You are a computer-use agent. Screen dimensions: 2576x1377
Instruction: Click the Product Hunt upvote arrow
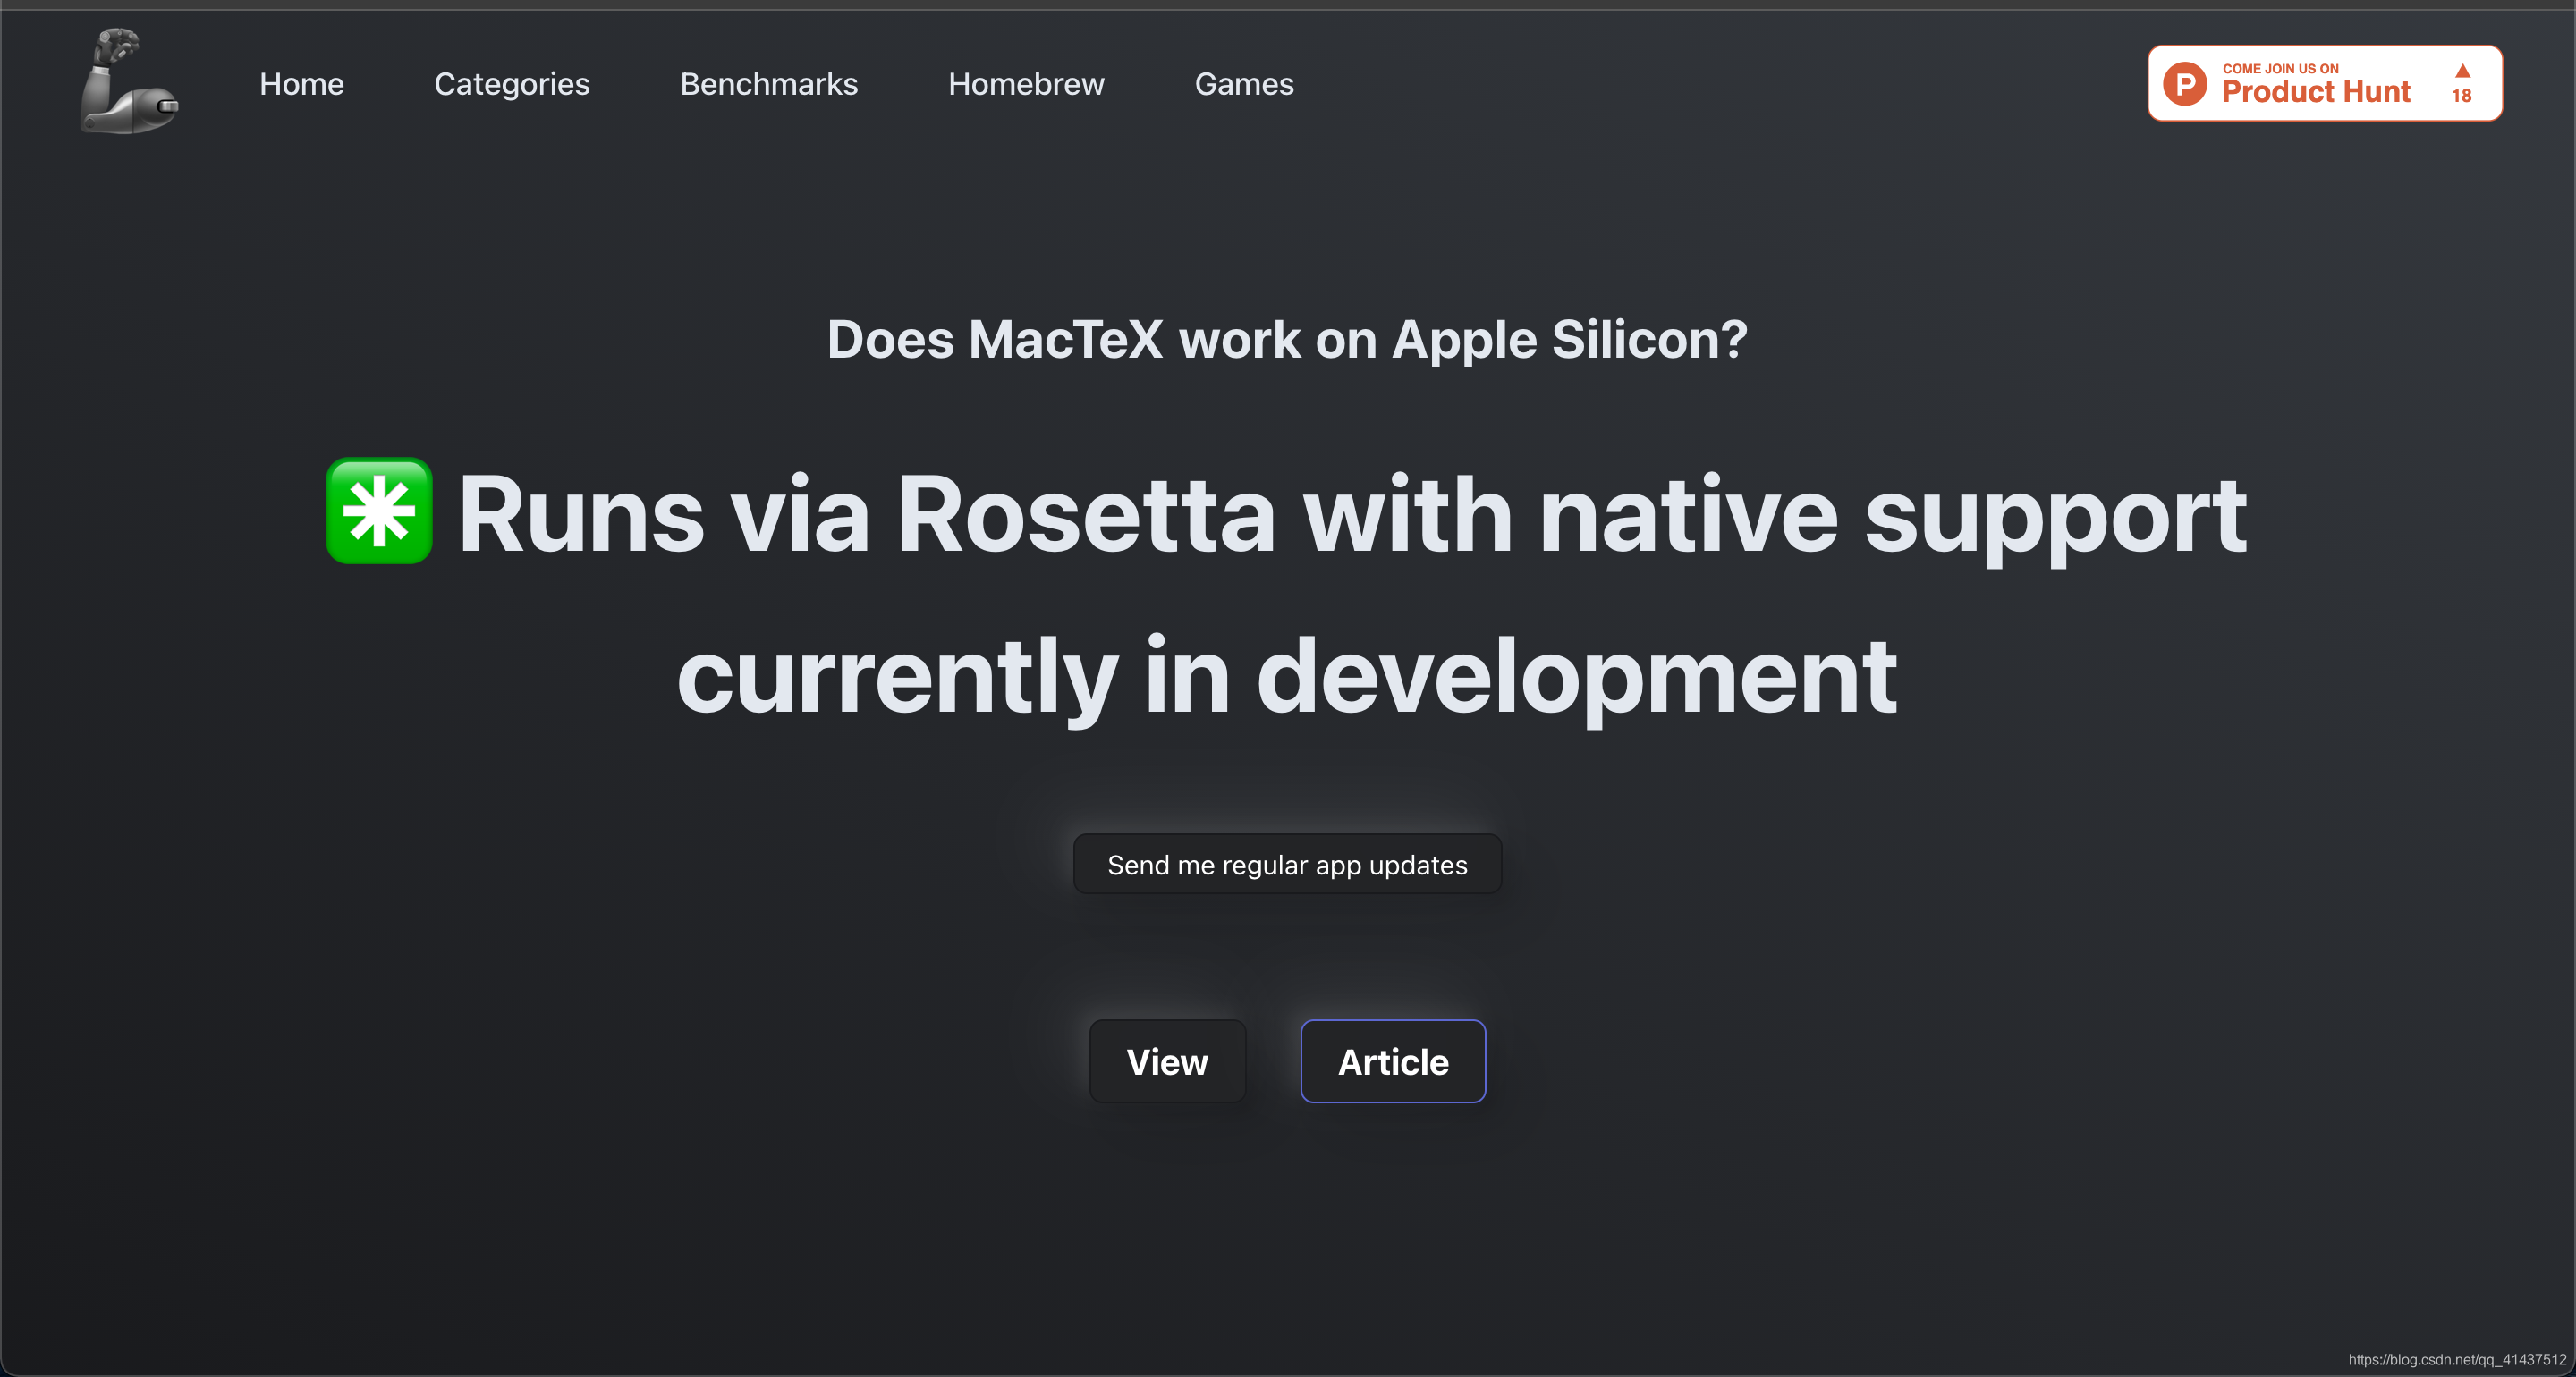pos(2462,71)
